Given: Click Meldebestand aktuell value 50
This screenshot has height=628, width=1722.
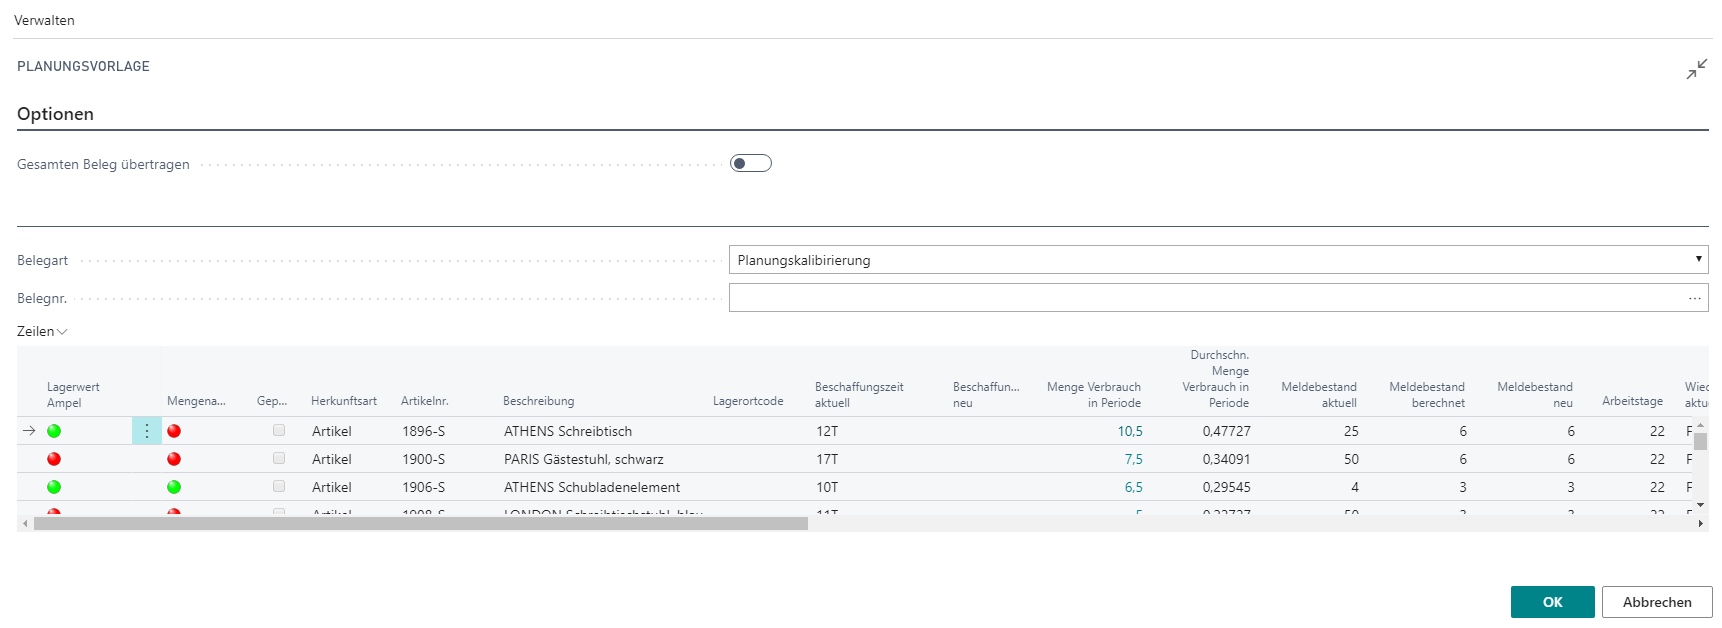Looking at the screenshot, I should (1351, 459).
